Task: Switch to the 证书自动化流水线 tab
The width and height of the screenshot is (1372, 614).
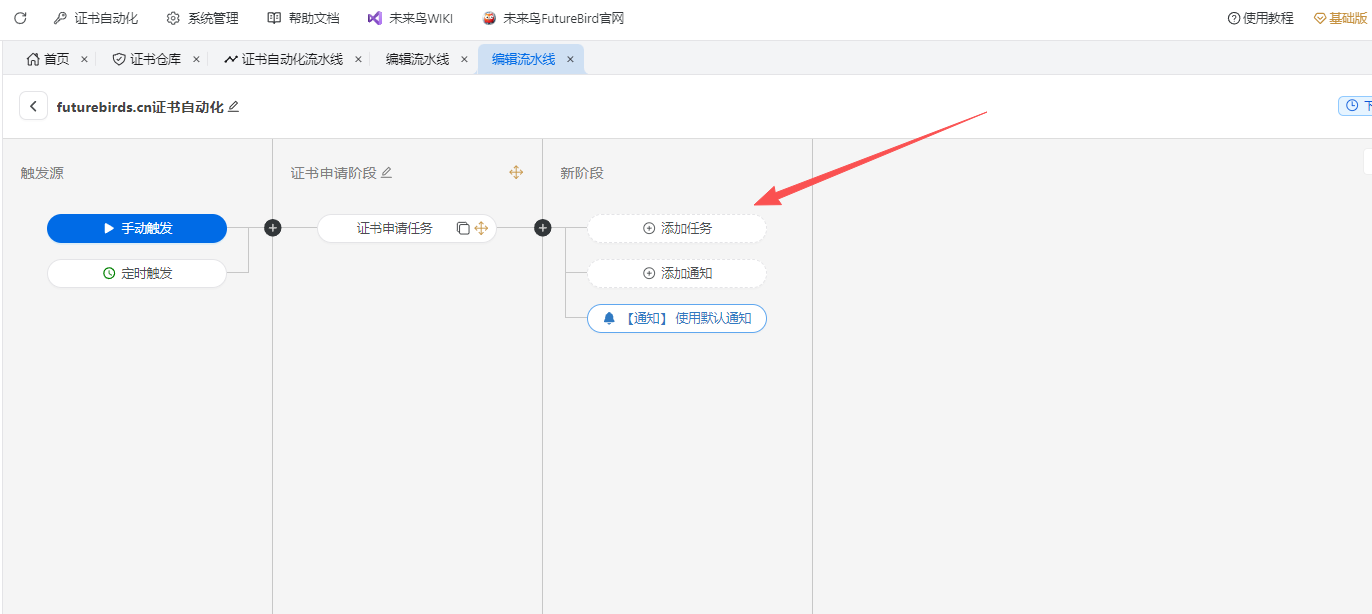Action: pos(283,59)
